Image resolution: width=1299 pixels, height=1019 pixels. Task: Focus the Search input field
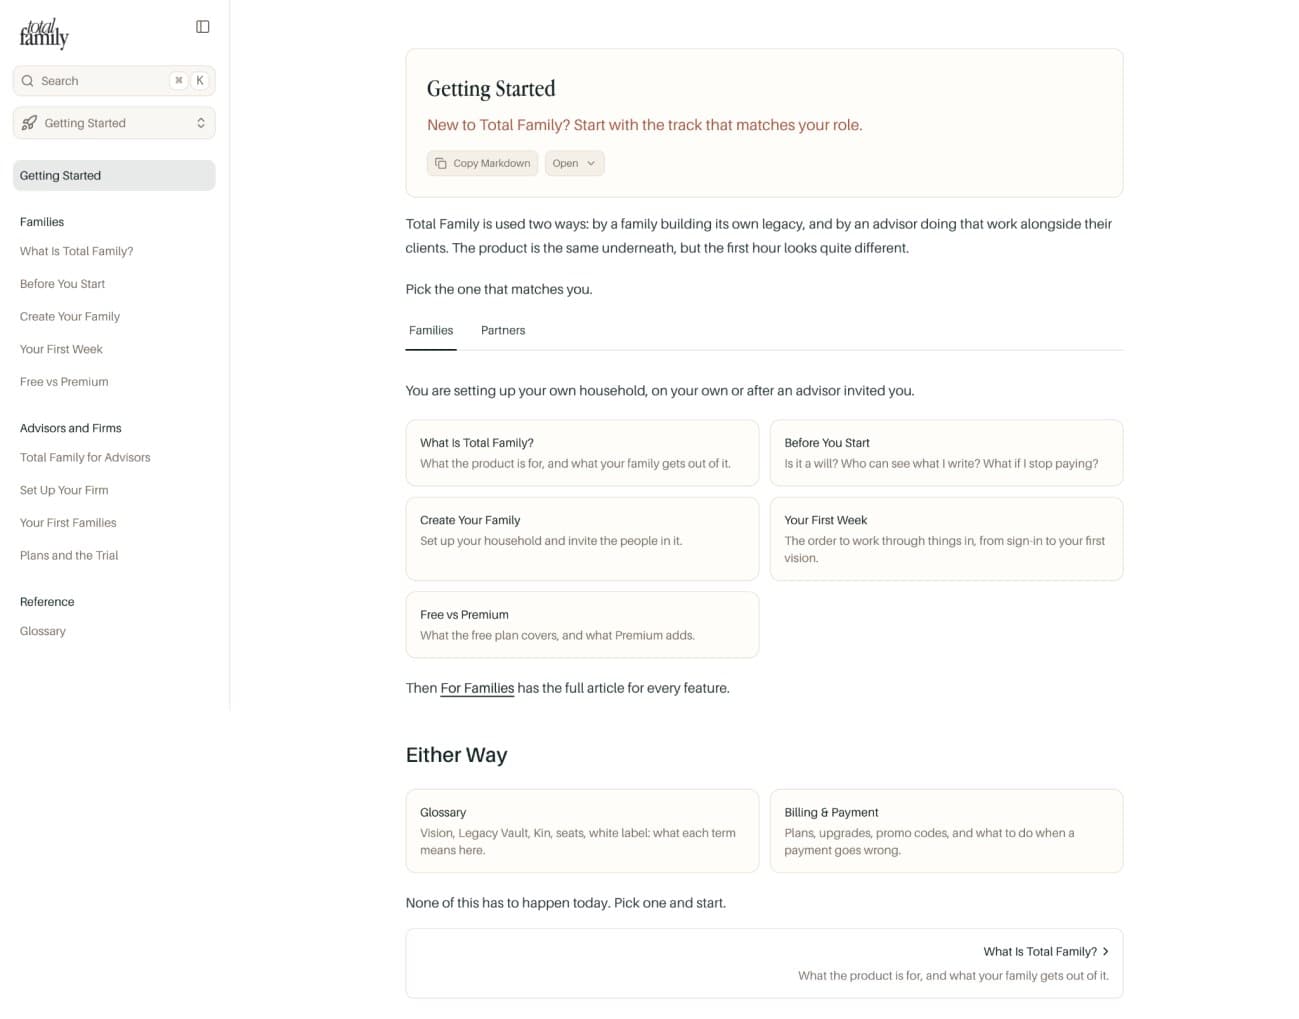click(x=114, y=81)
